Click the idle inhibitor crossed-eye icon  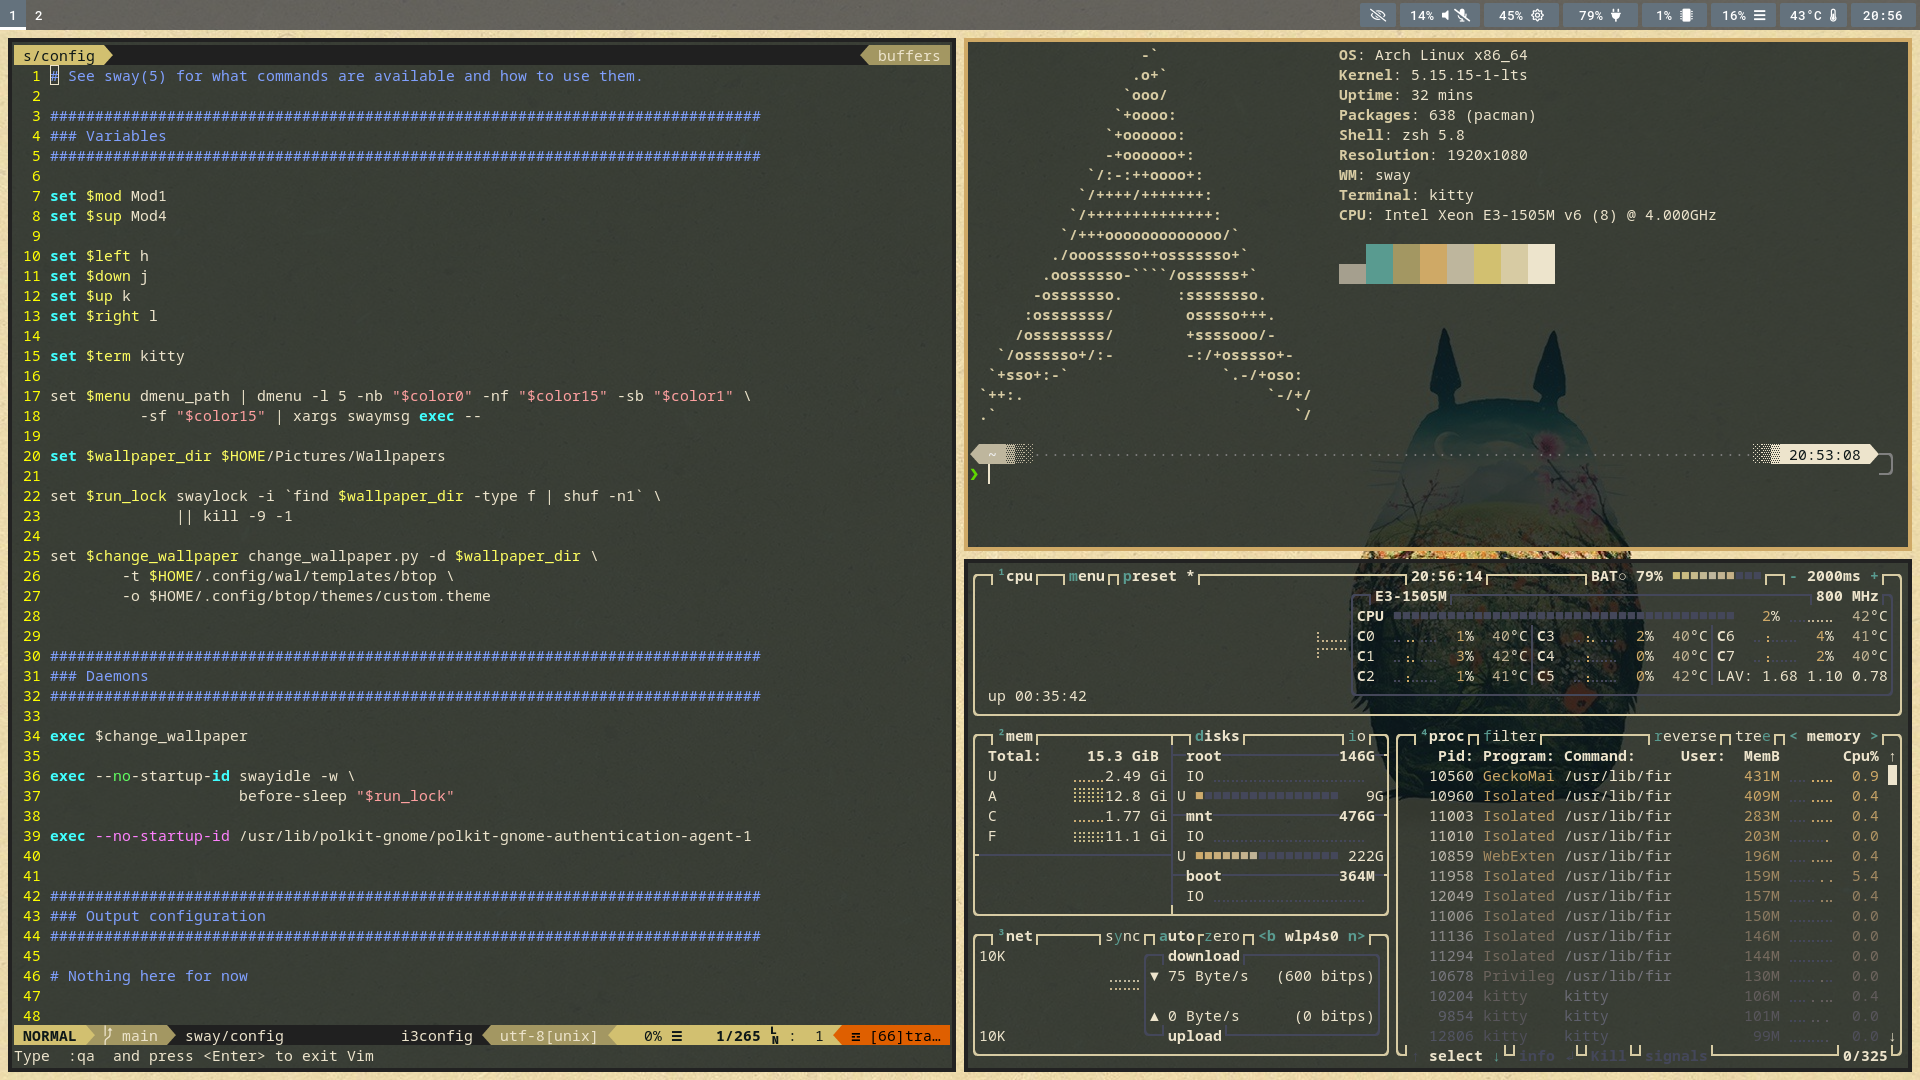click(1378, 15)
